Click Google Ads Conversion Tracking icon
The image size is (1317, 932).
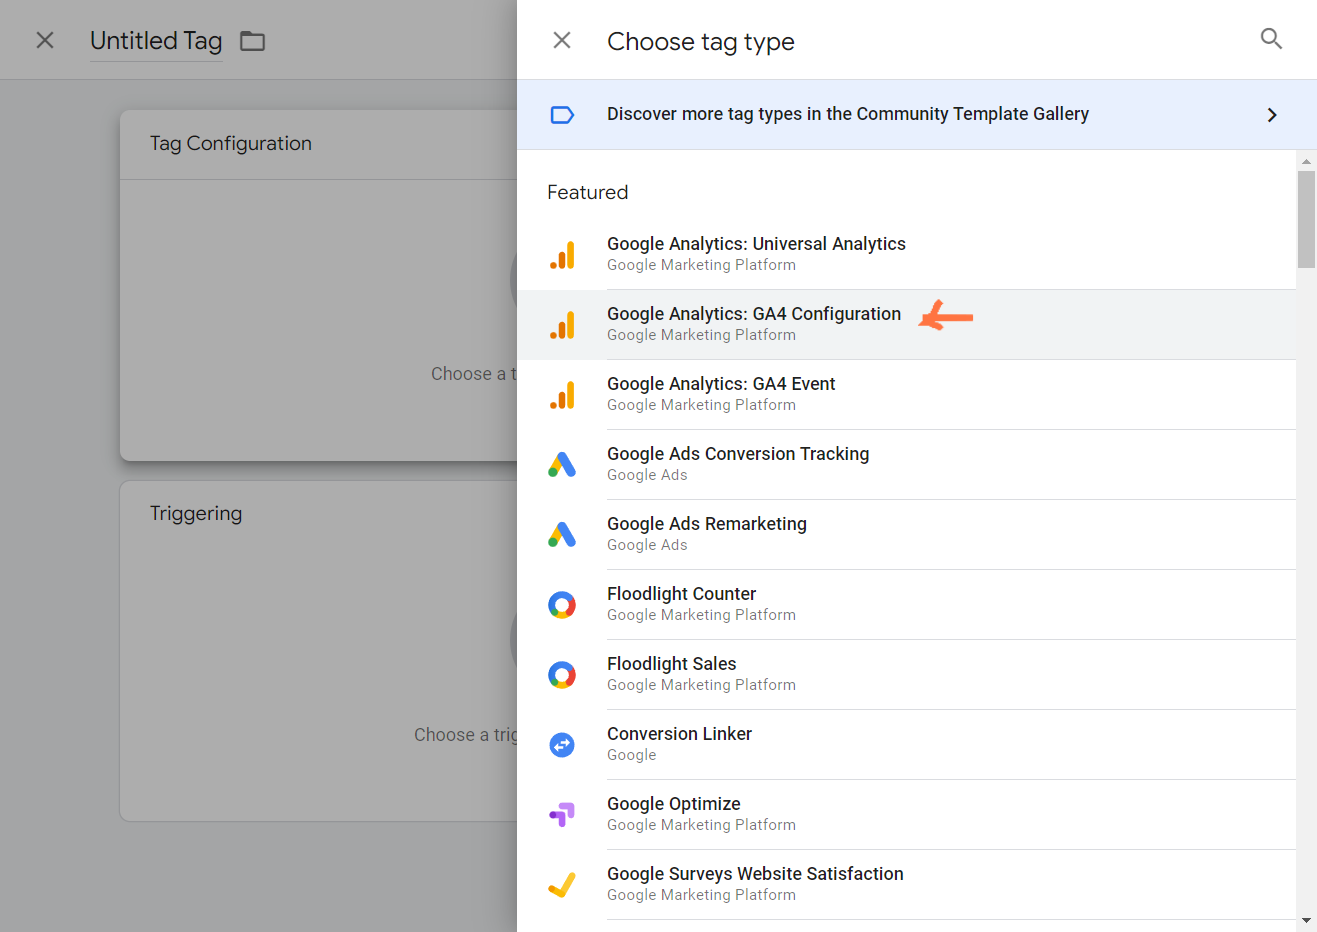pyautogui.click(x=562, y=465)
